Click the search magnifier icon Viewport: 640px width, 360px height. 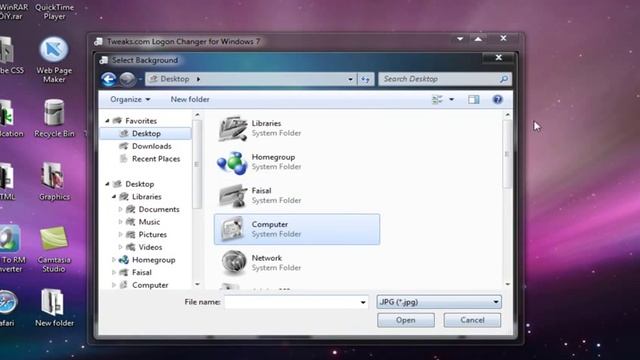click(x=504, y=79)
